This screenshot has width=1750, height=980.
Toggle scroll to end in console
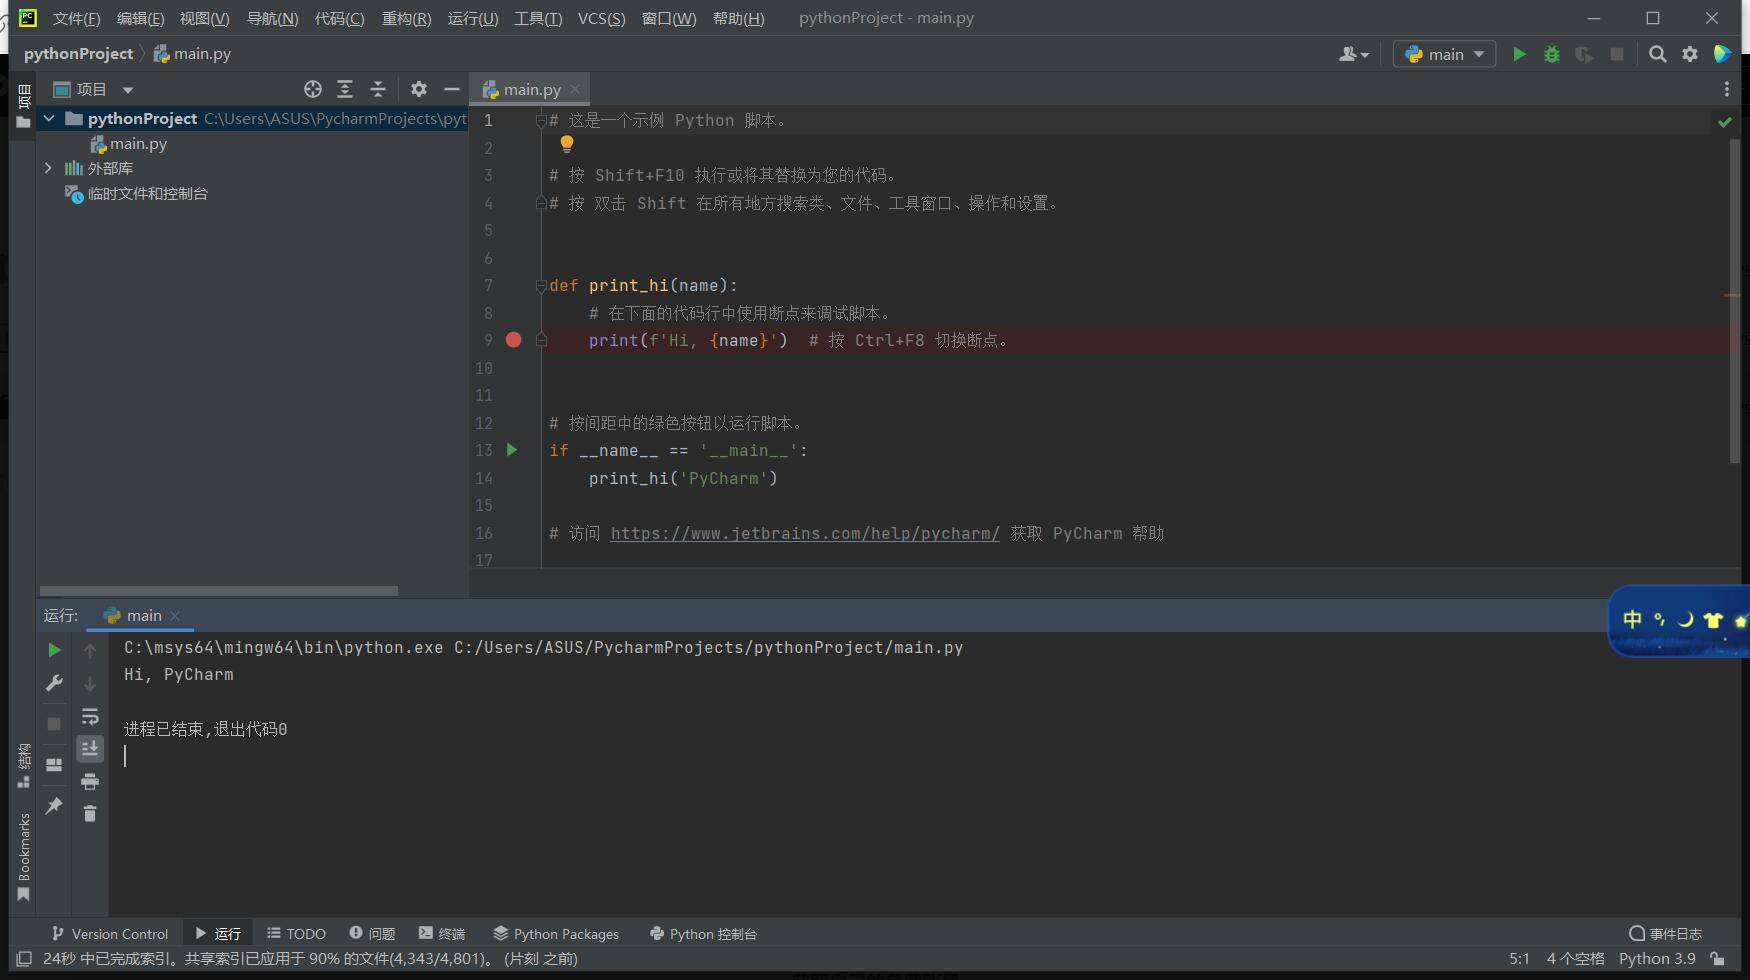90,749
